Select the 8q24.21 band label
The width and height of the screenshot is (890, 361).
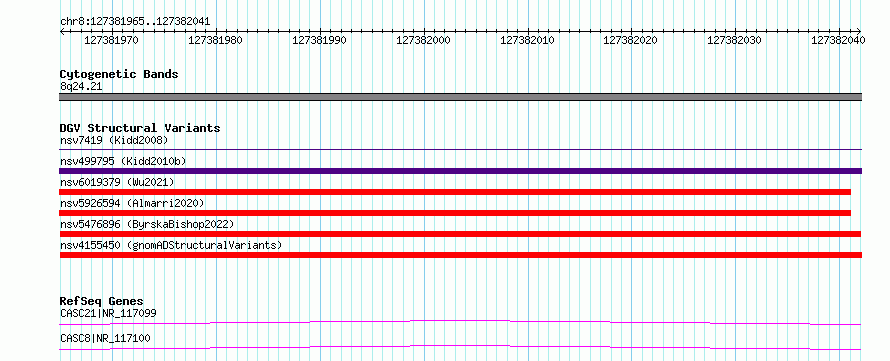(x=81, y=87)
